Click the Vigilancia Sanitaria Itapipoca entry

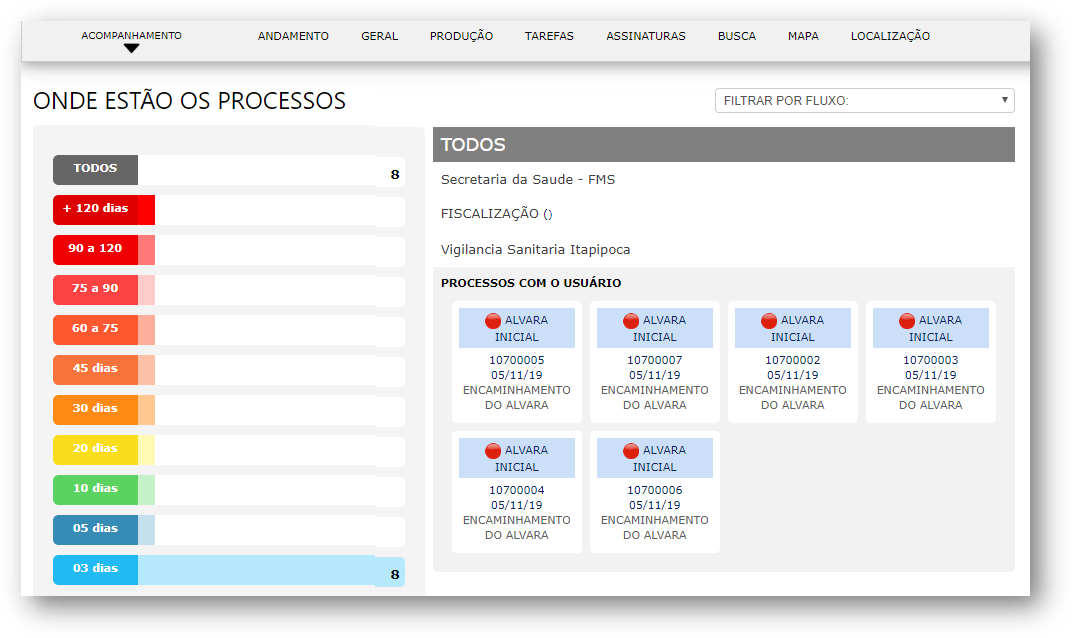pyautogui.click(x=535, y=250)
